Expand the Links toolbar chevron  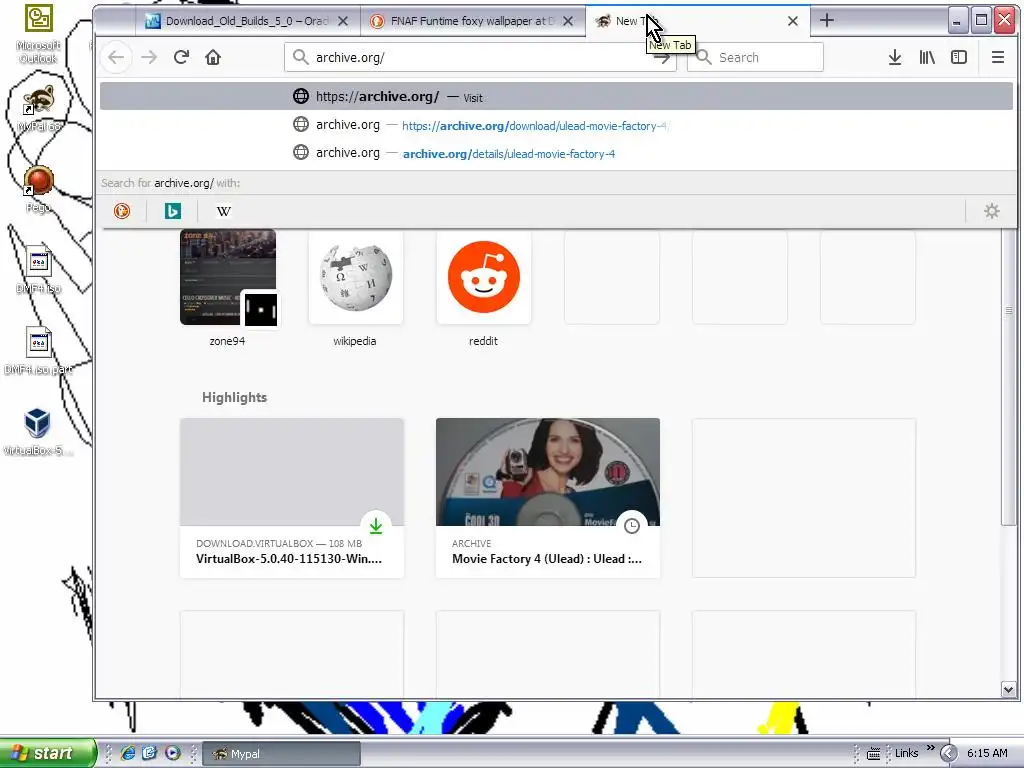[x=930, y=748]
